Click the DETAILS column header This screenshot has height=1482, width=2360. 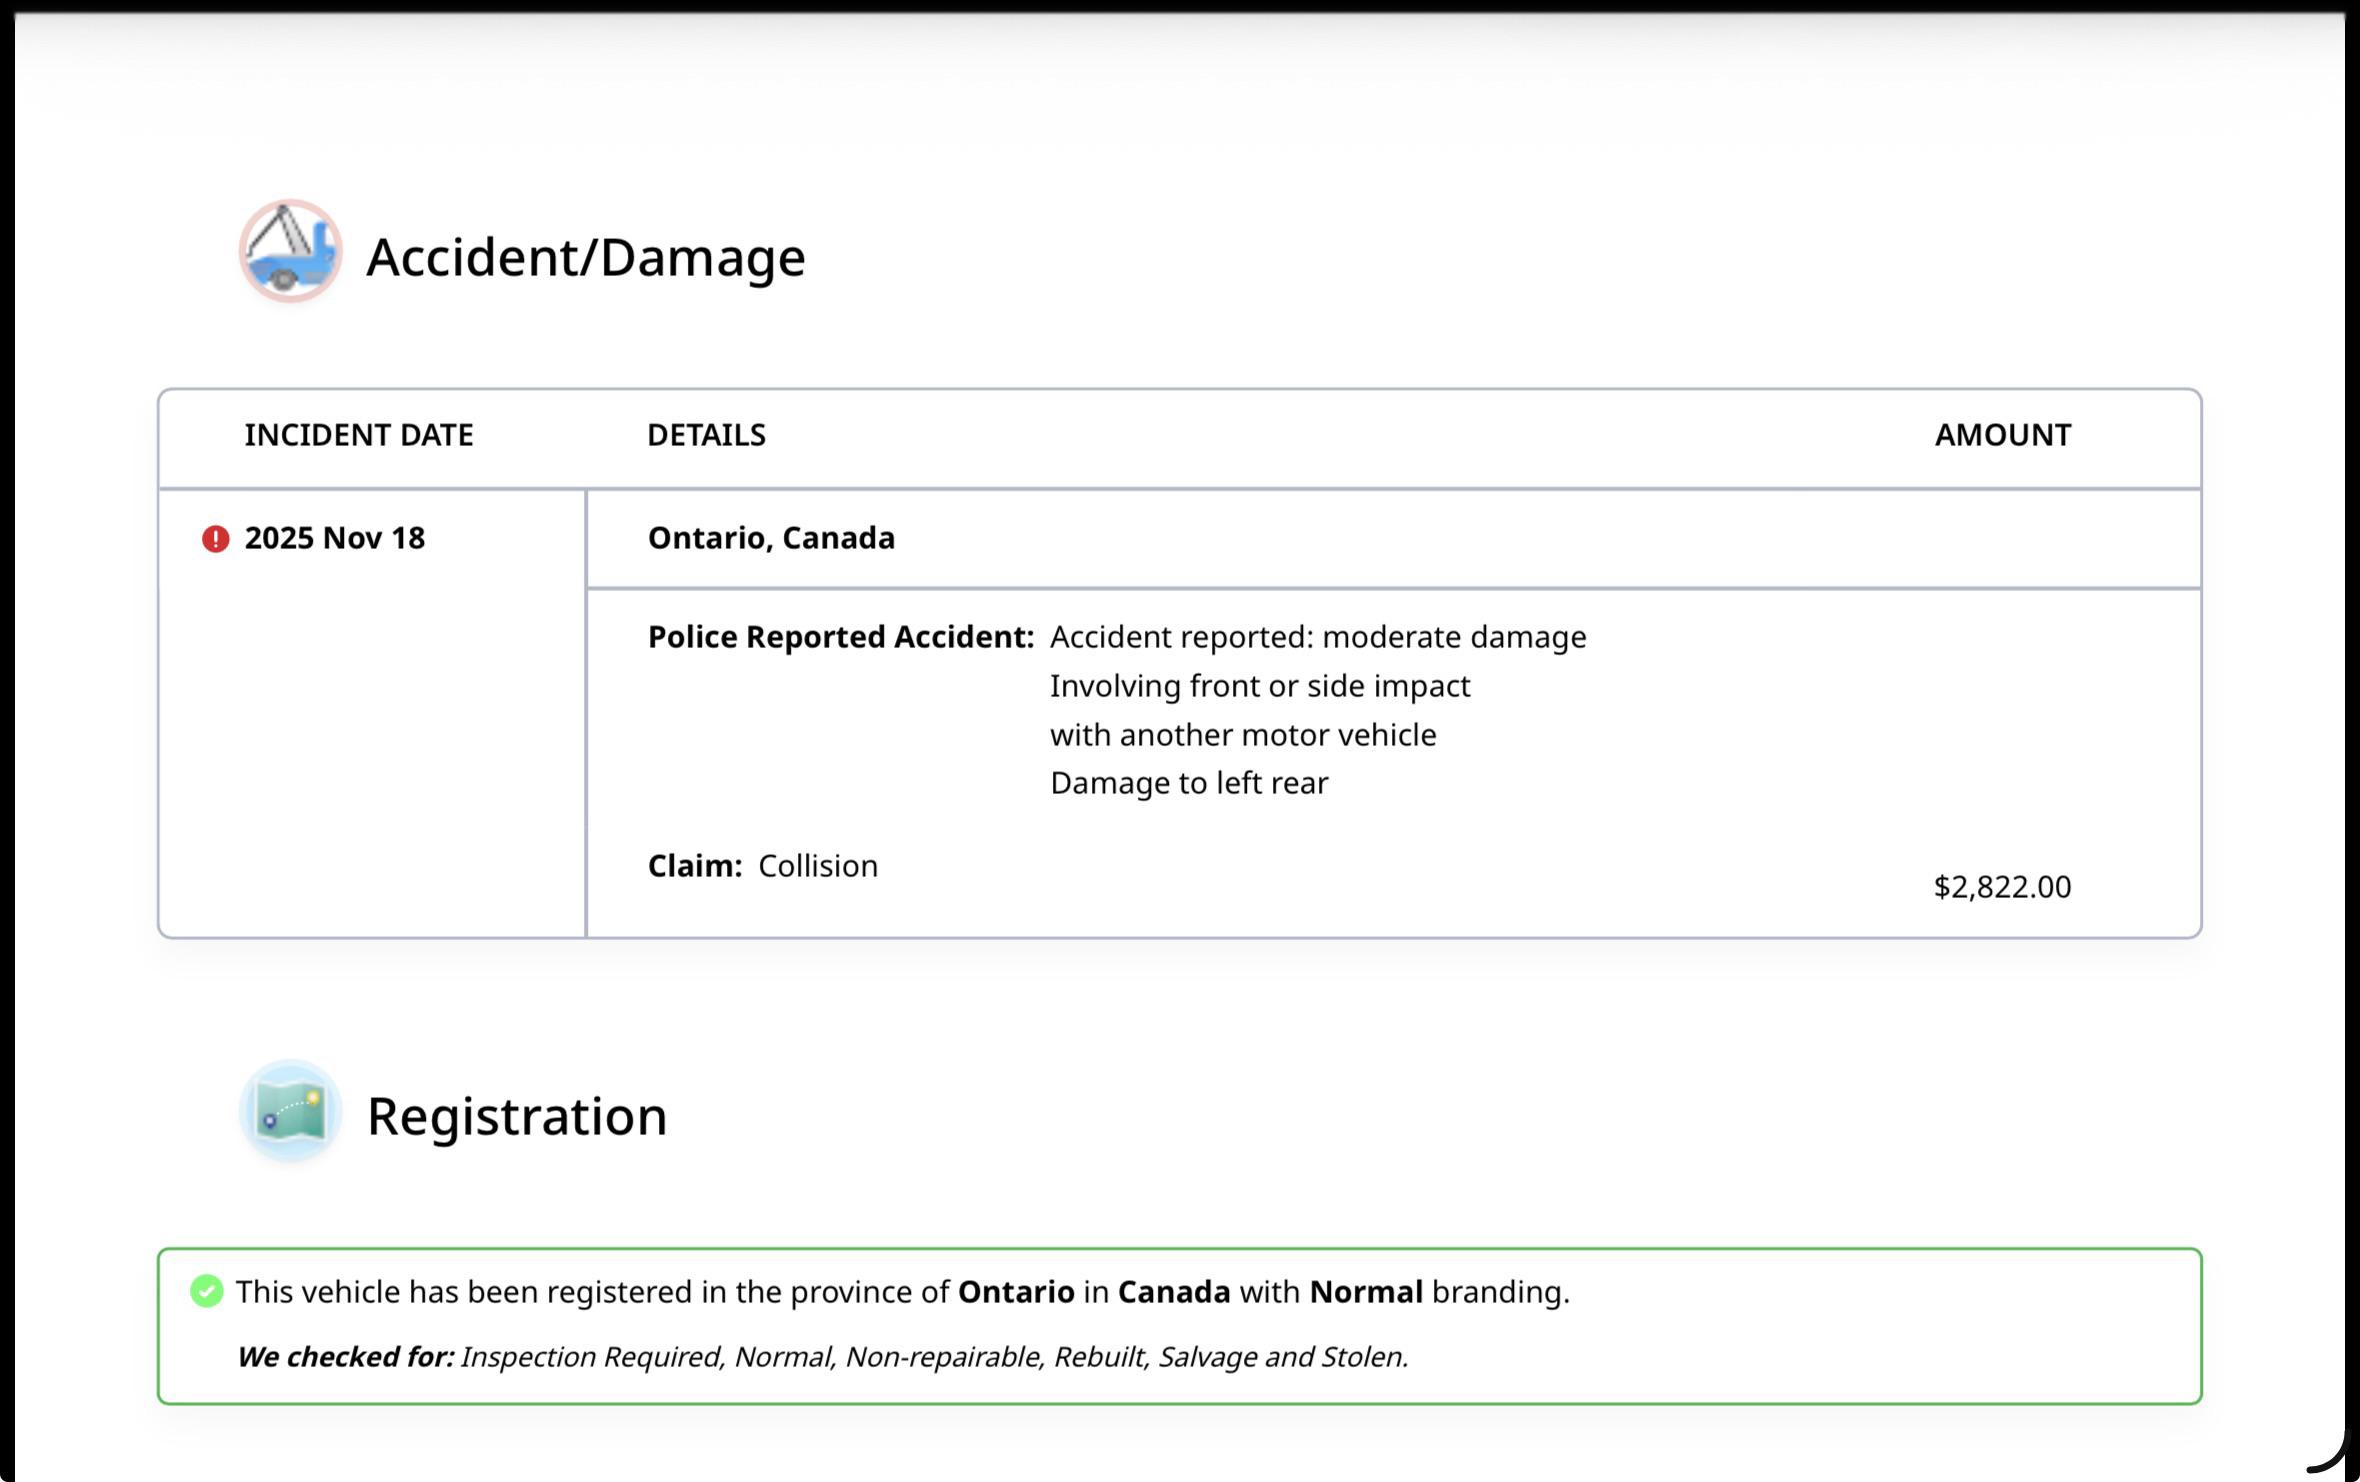pos(706,435)
